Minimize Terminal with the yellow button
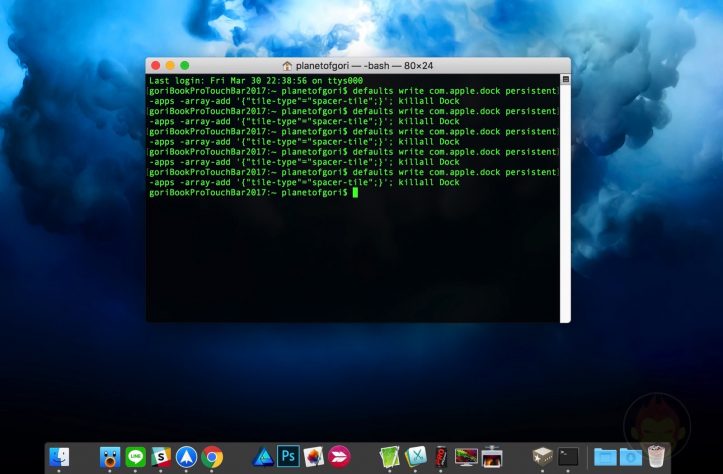 [170, 65]
